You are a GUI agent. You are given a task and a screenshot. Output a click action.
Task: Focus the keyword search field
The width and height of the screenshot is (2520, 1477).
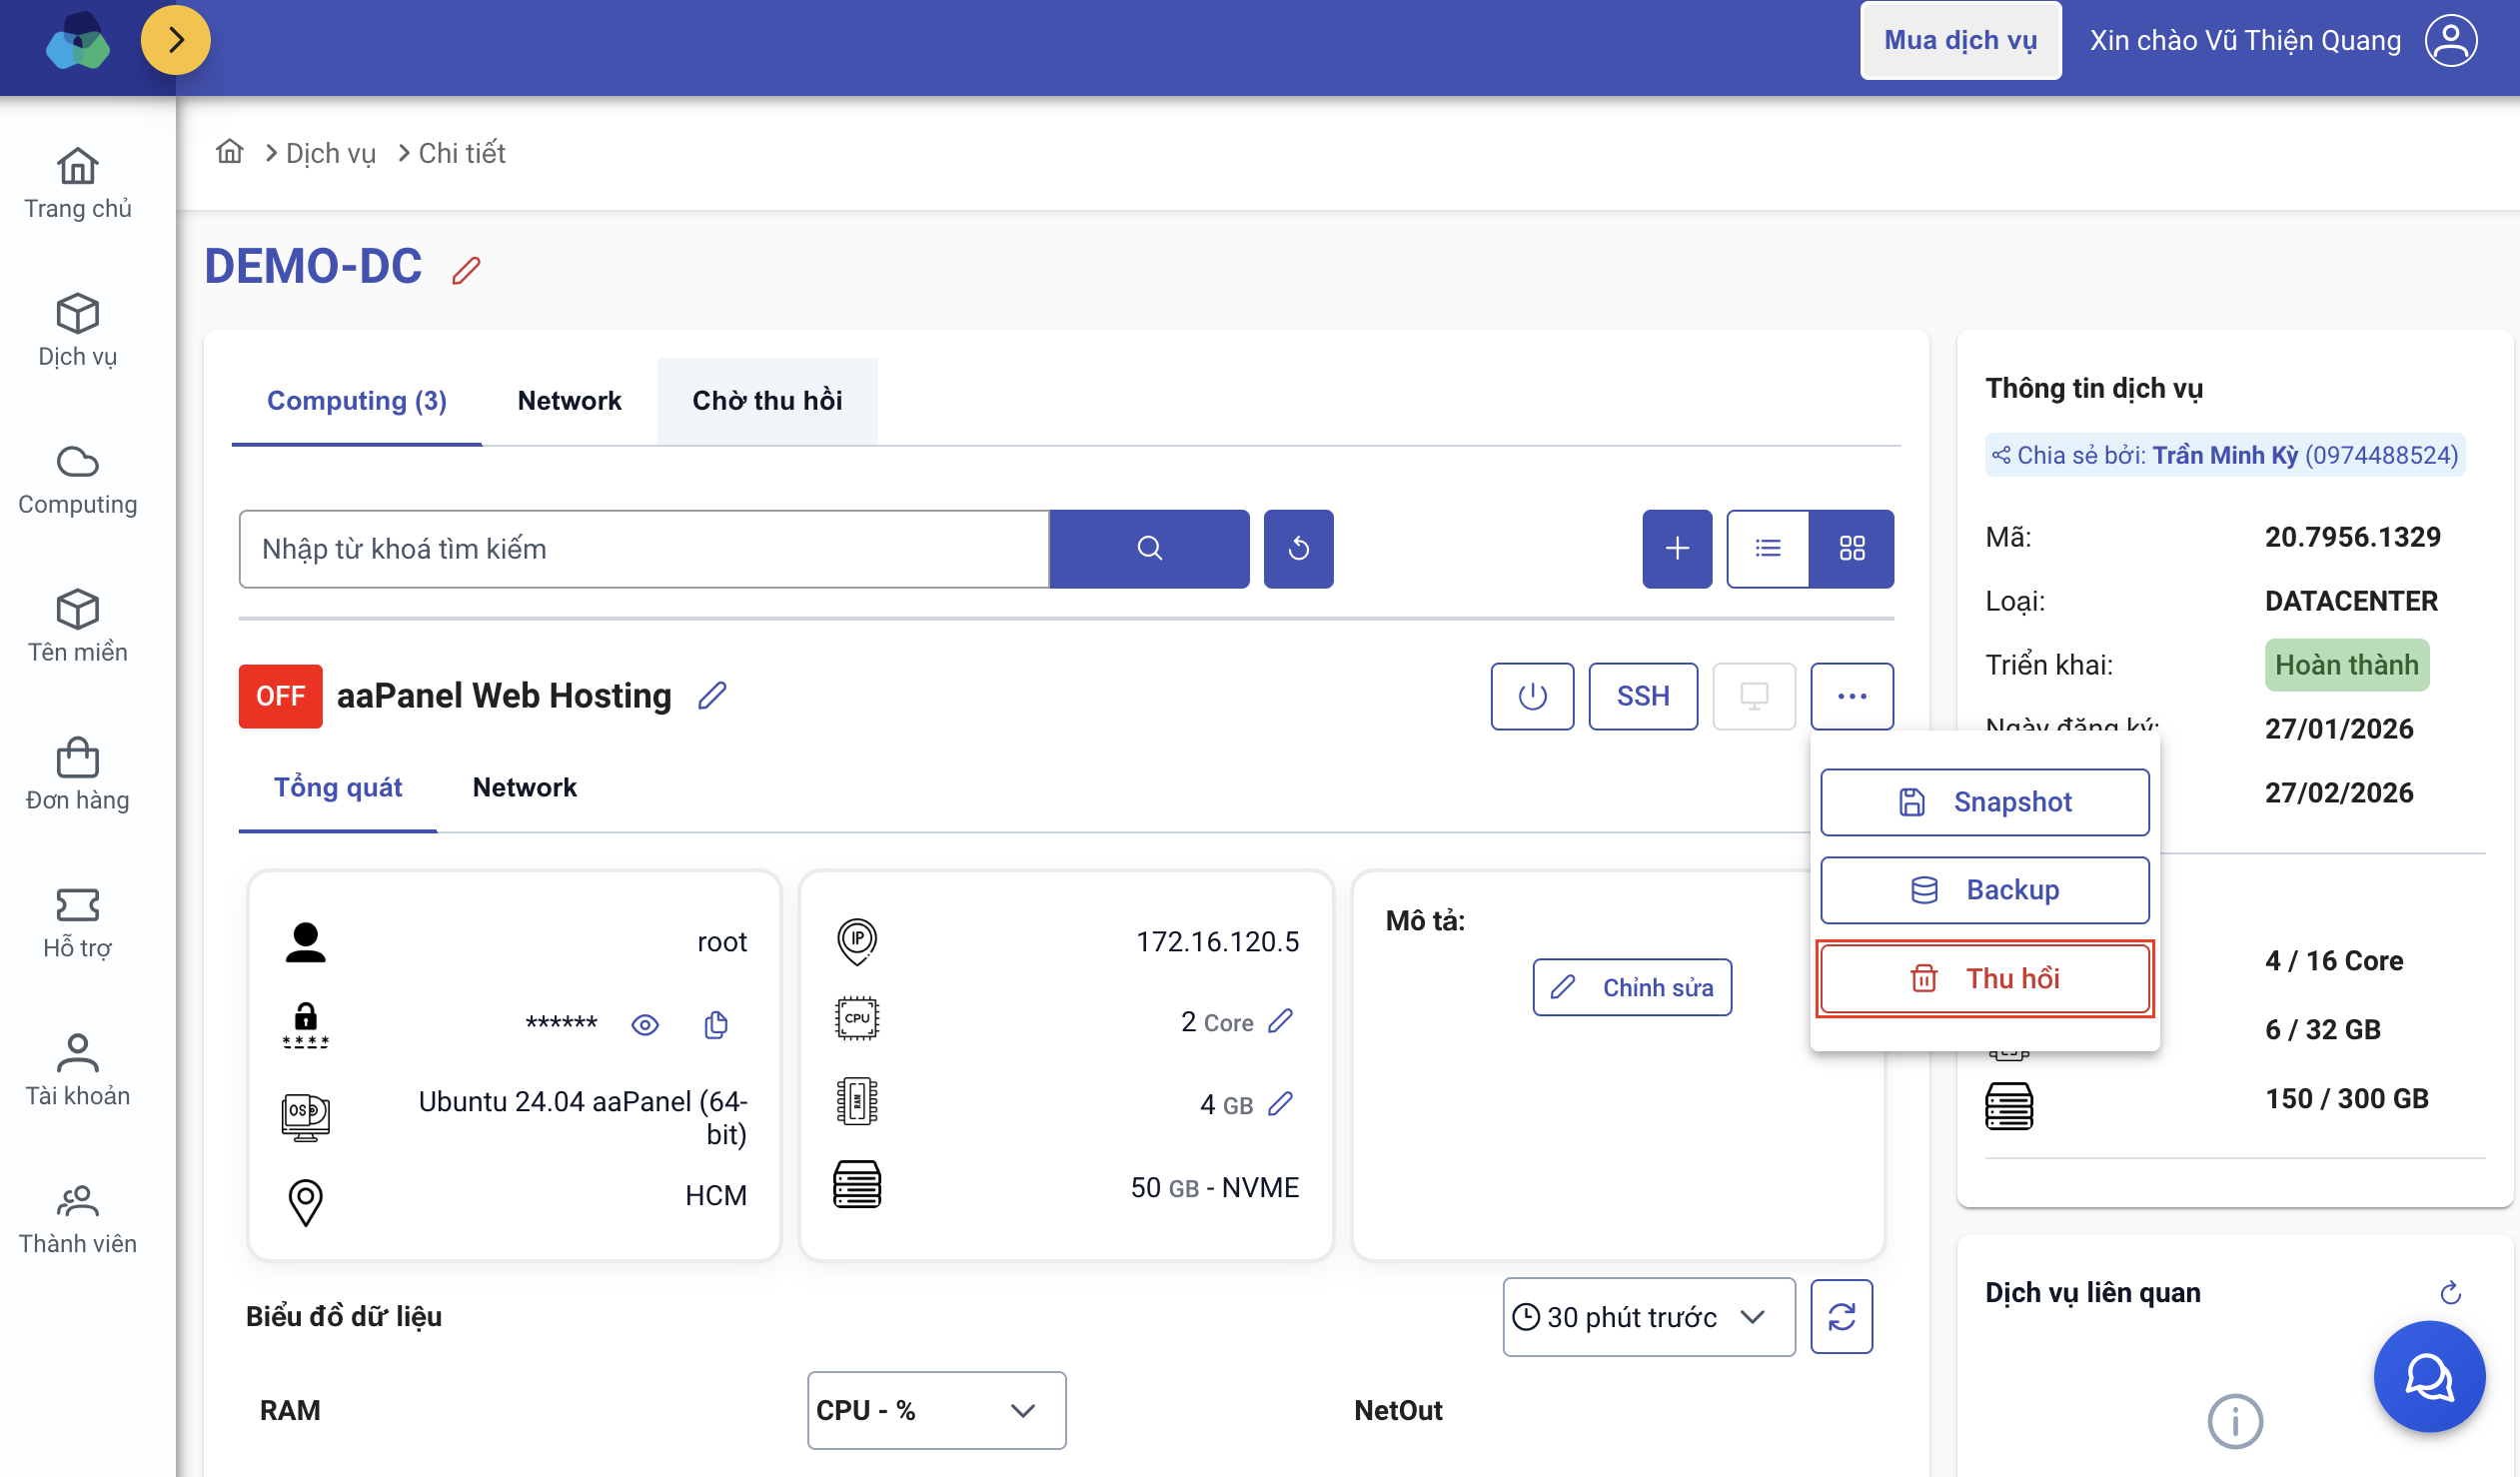coord(644,548)
